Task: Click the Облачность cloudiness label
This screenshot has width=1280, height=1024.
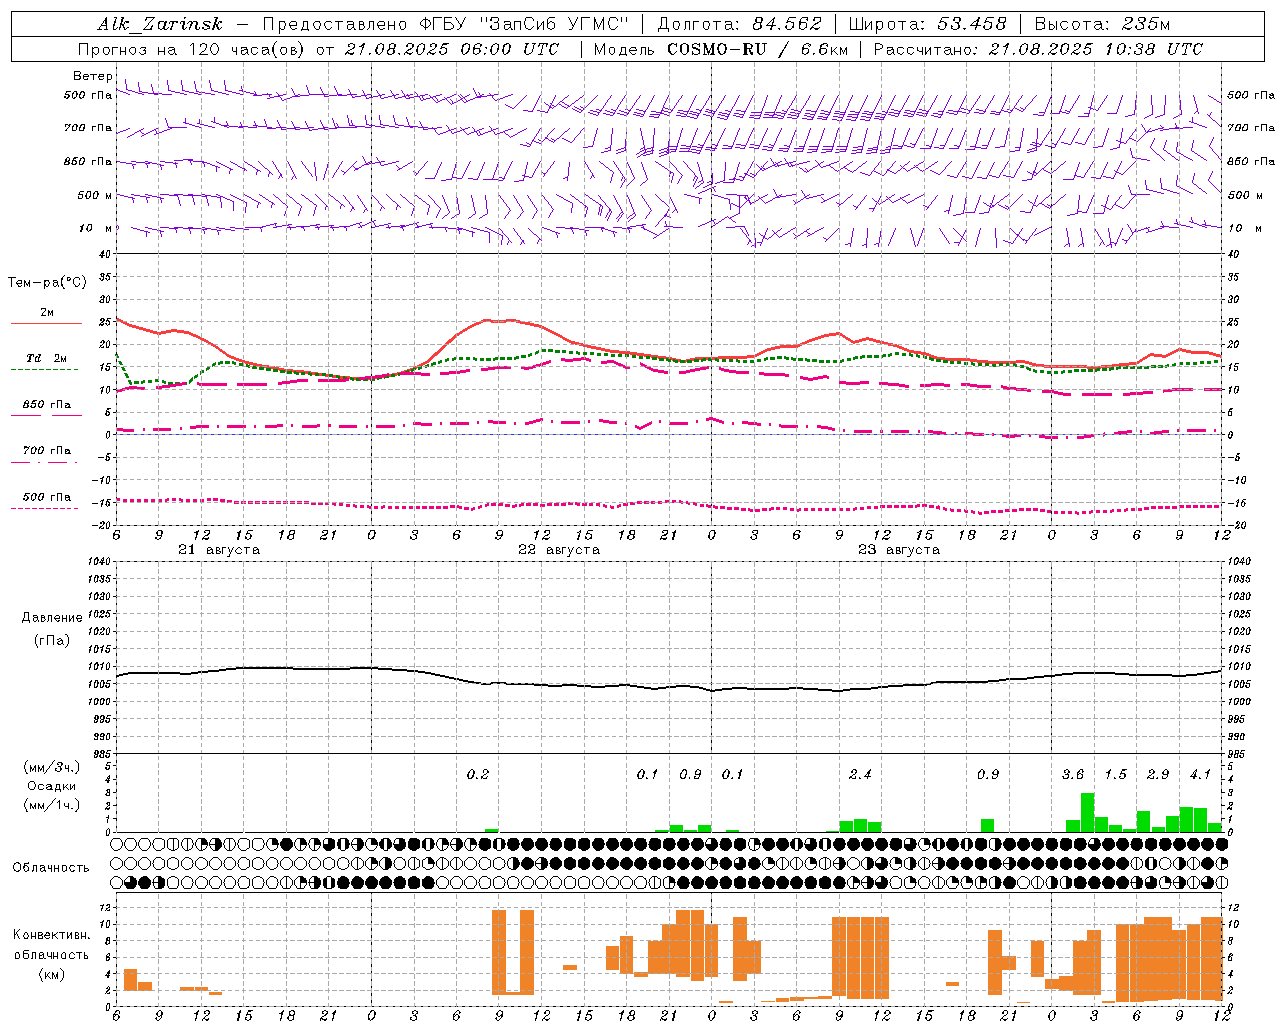Action: [x=51, y=868]
